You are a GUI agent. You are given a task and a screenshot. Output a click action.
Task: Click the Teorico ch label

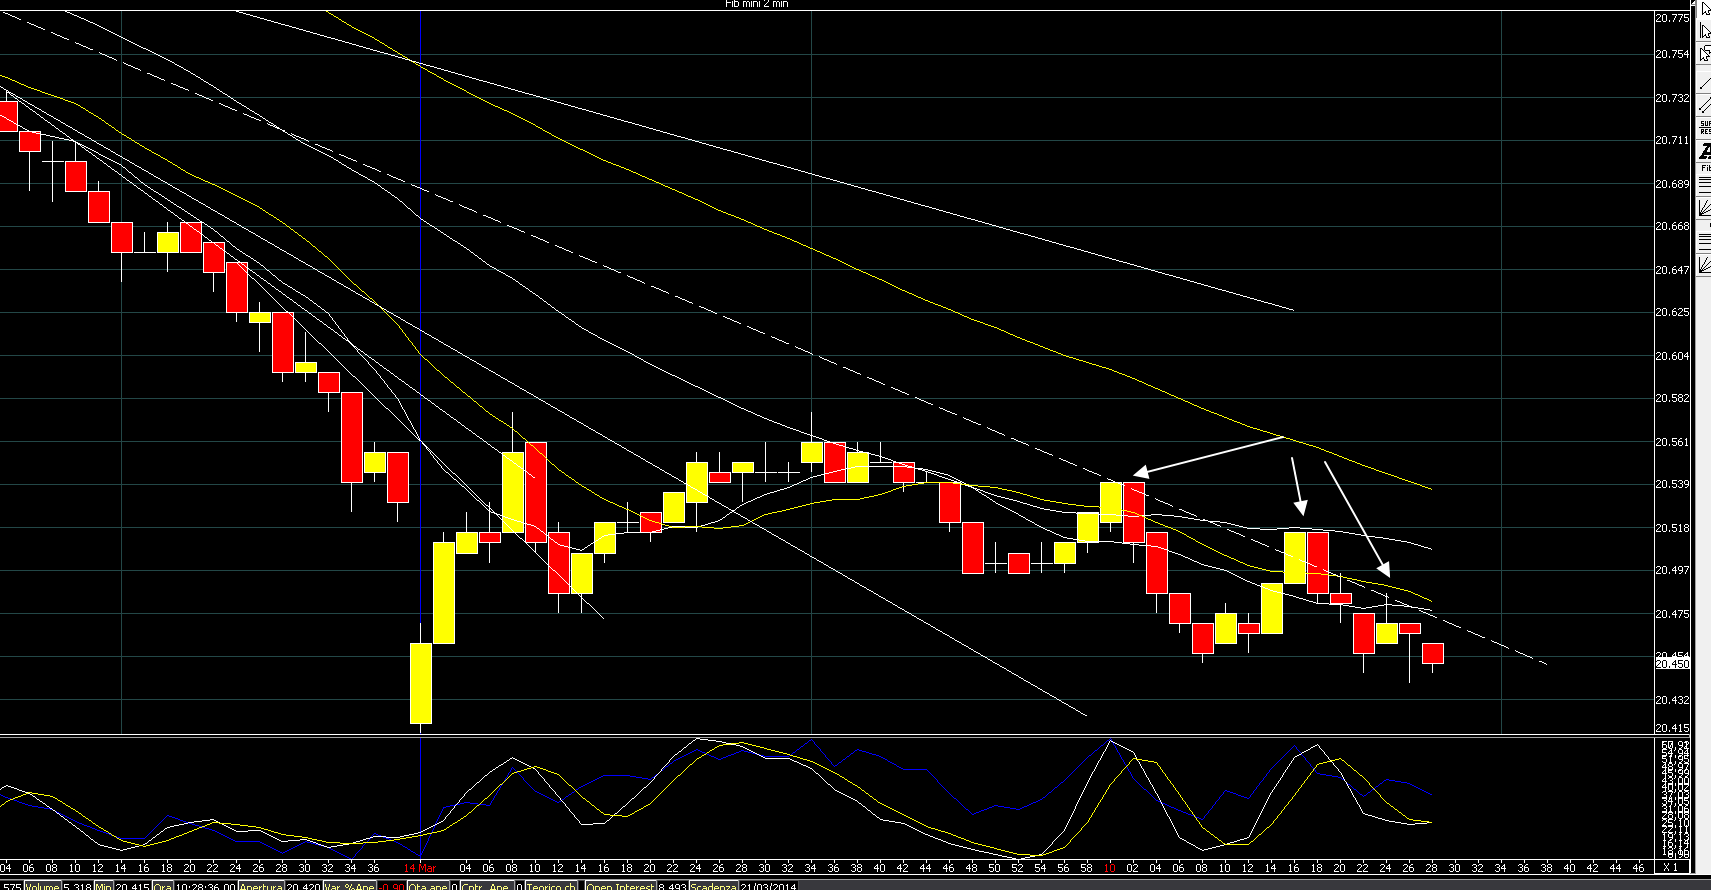552,886
